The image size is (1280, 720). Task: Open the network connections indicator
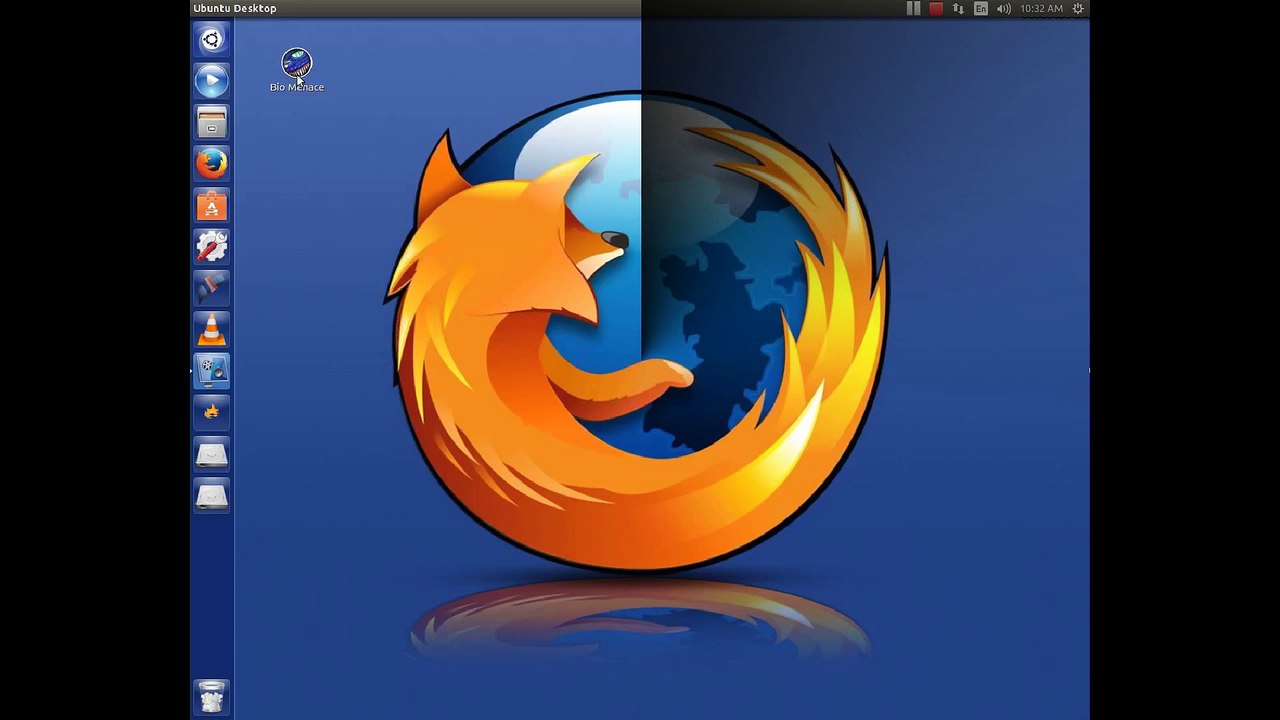(958, 8)
